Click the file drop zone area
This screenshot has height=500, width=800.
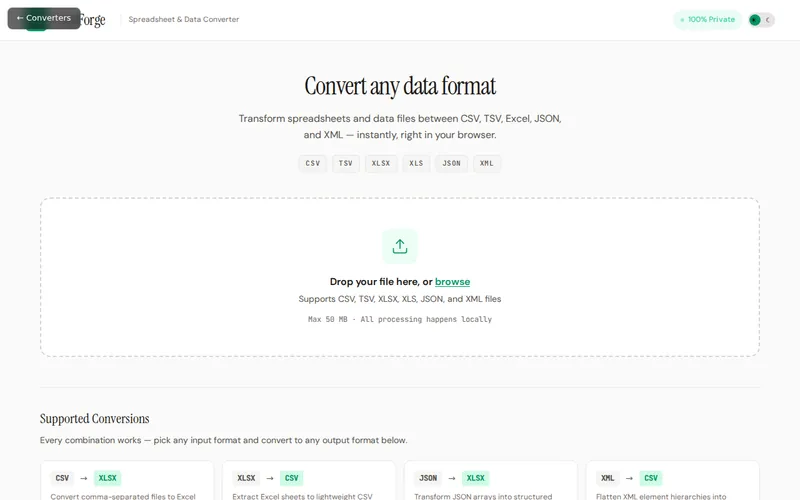click(400, 277)
